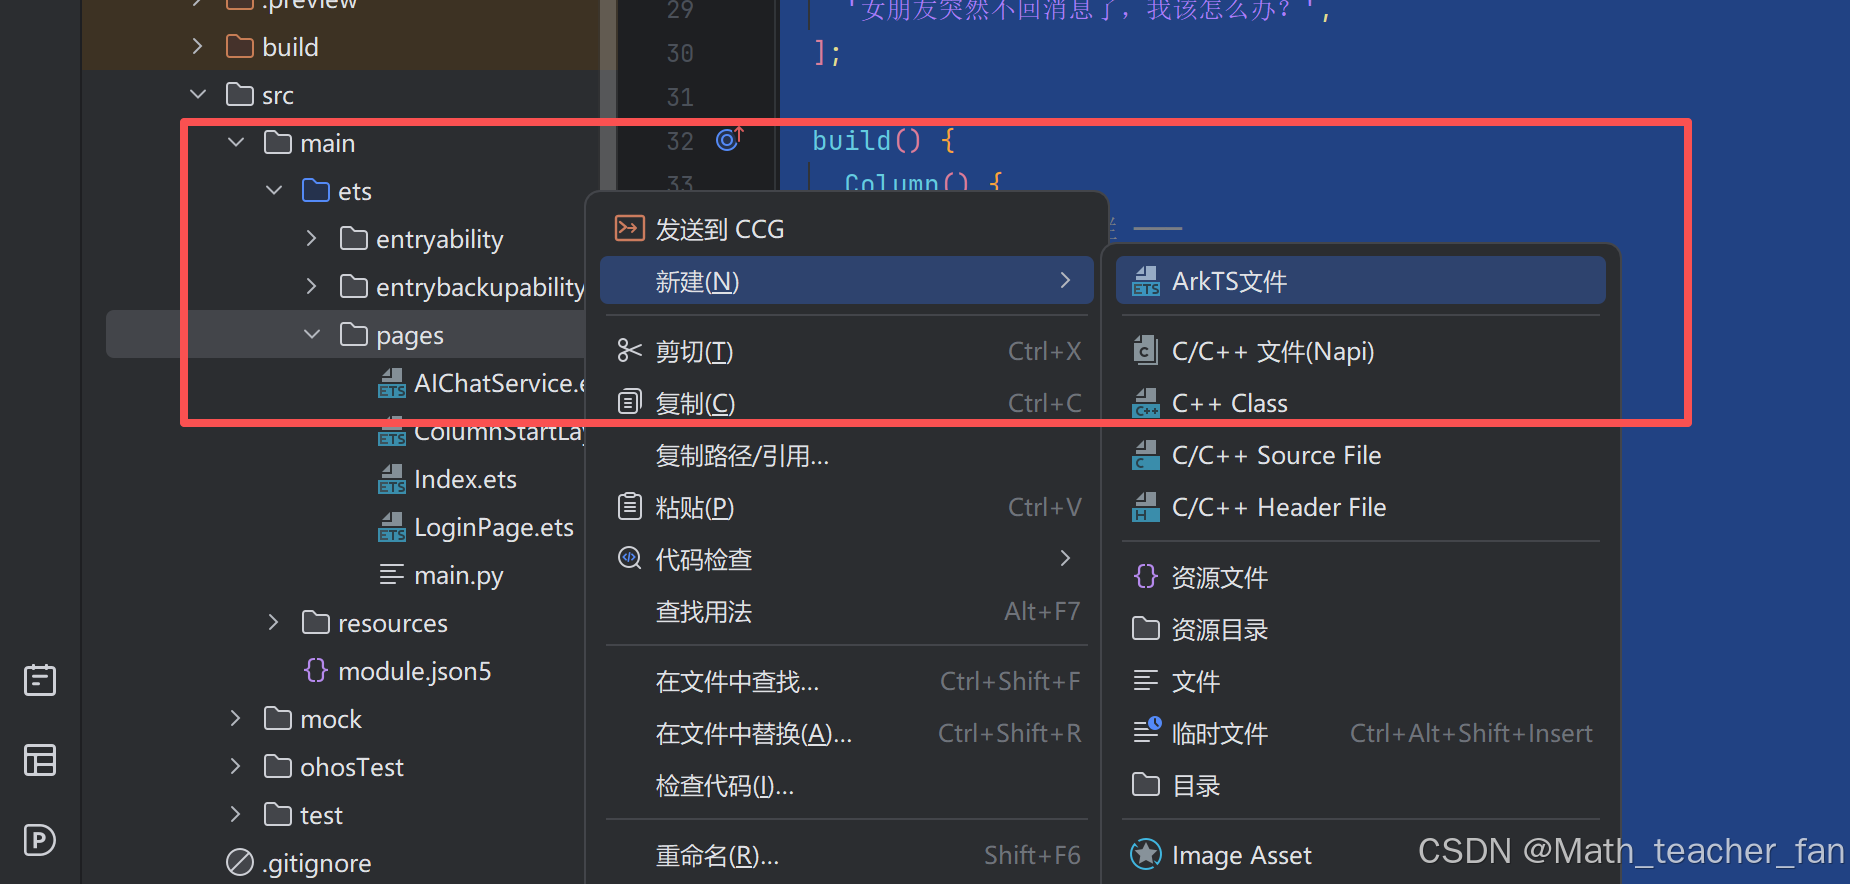Click the ArkTS文件 ETS icon
The width and height of the screenshot is (1850, 884).
tap(1146, 282)
